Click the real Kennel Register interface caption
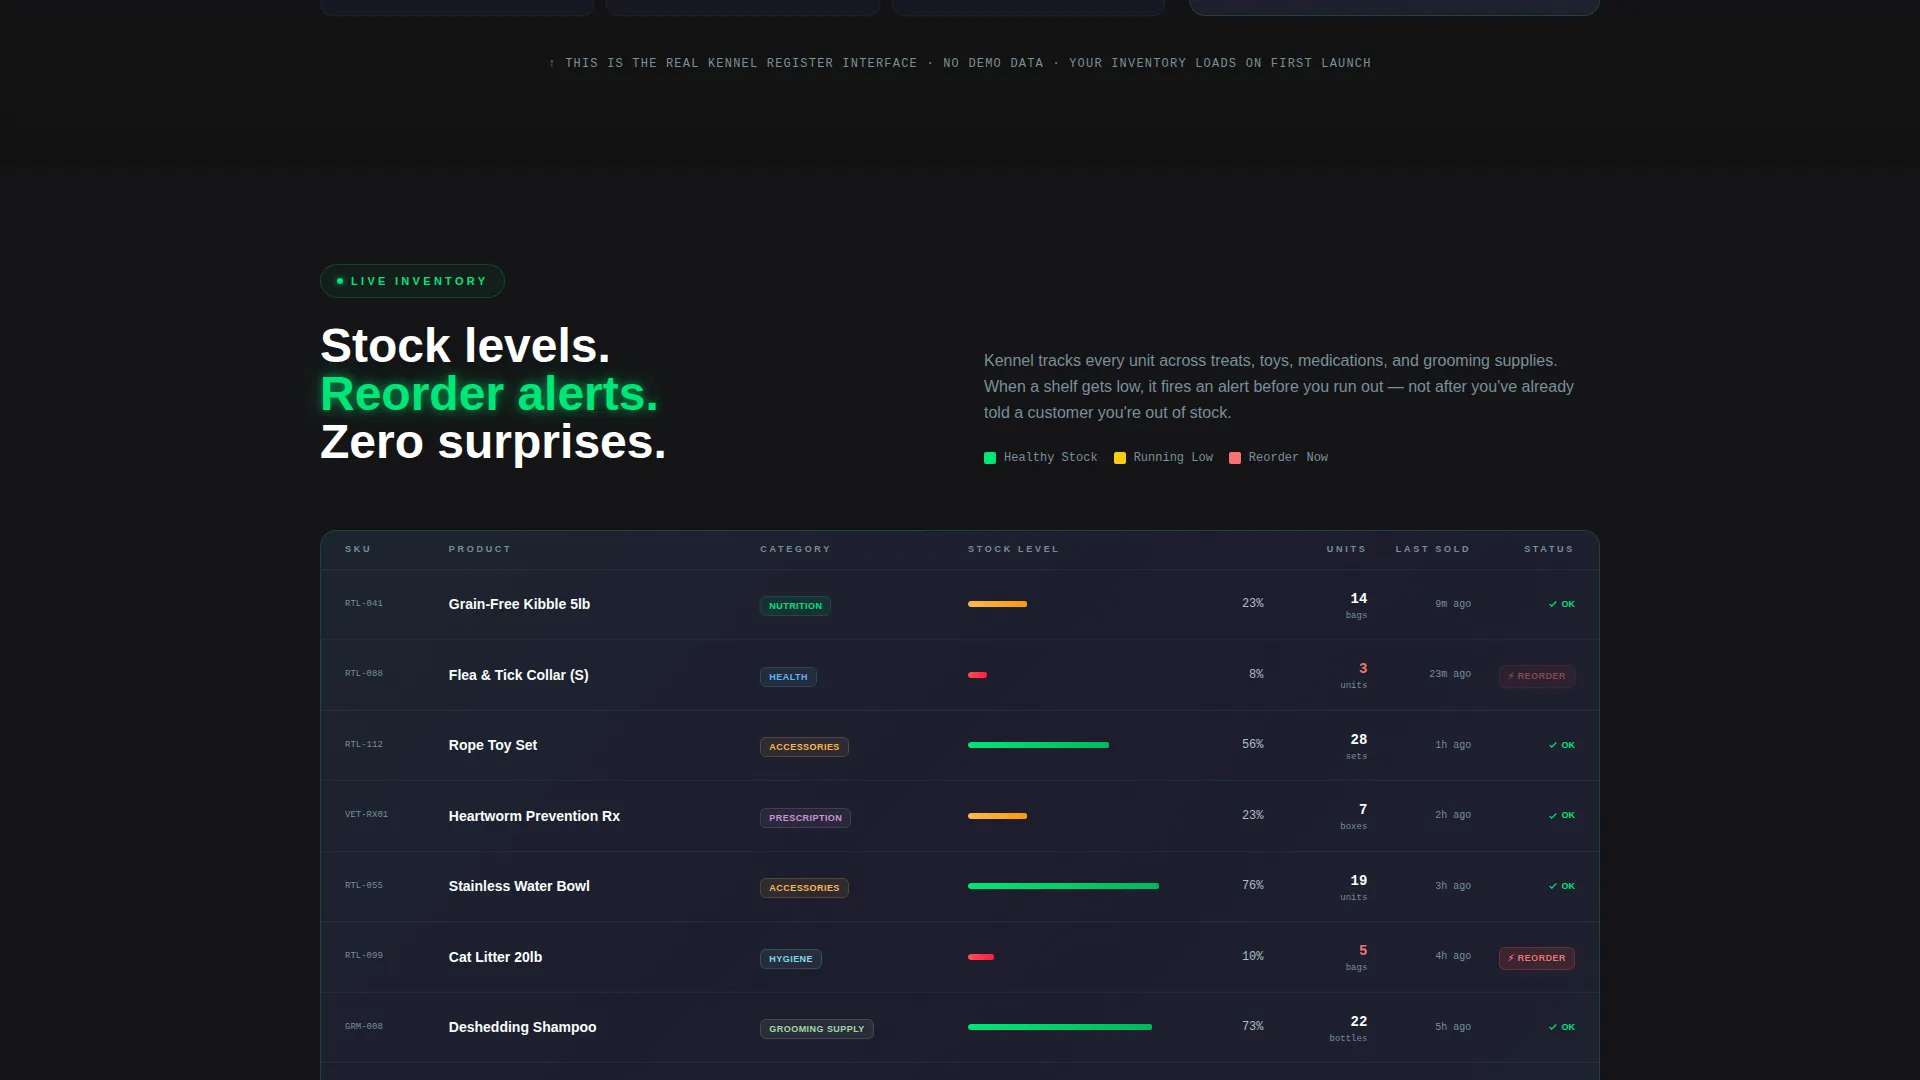 [960, 63]
